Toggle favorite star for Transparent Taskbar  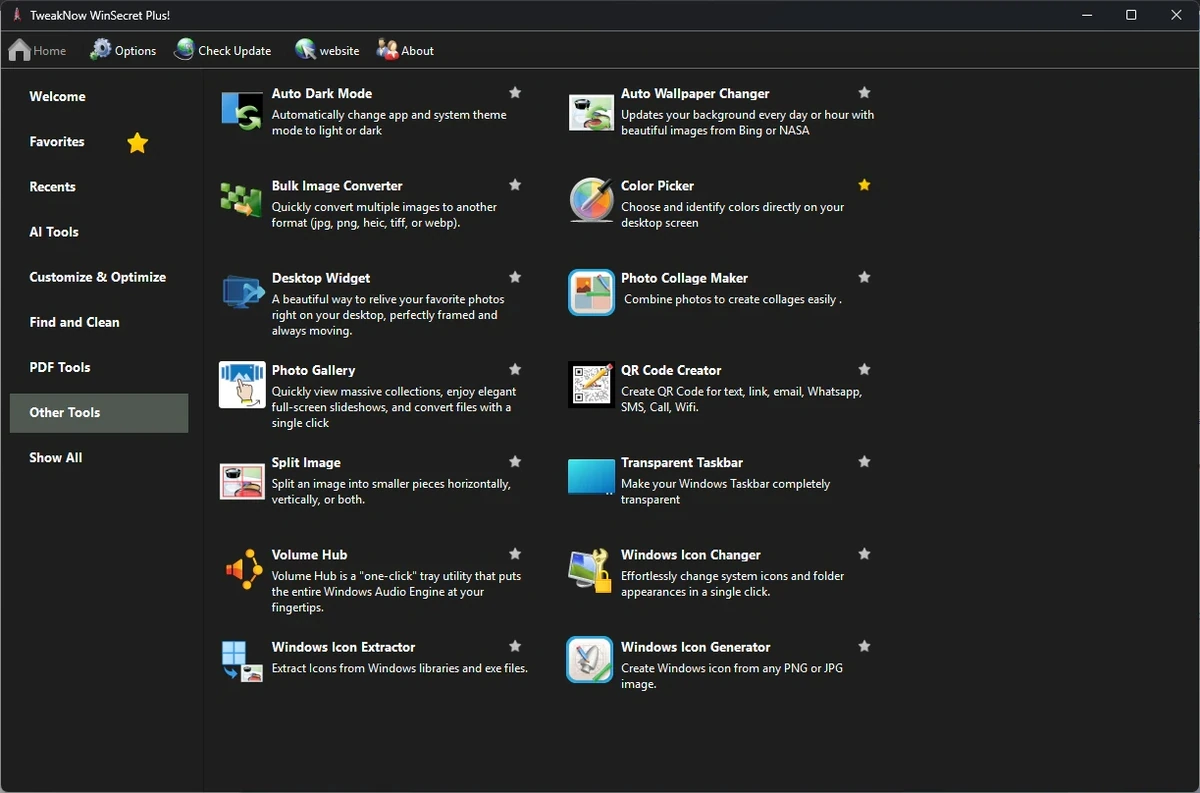(865, 462)
